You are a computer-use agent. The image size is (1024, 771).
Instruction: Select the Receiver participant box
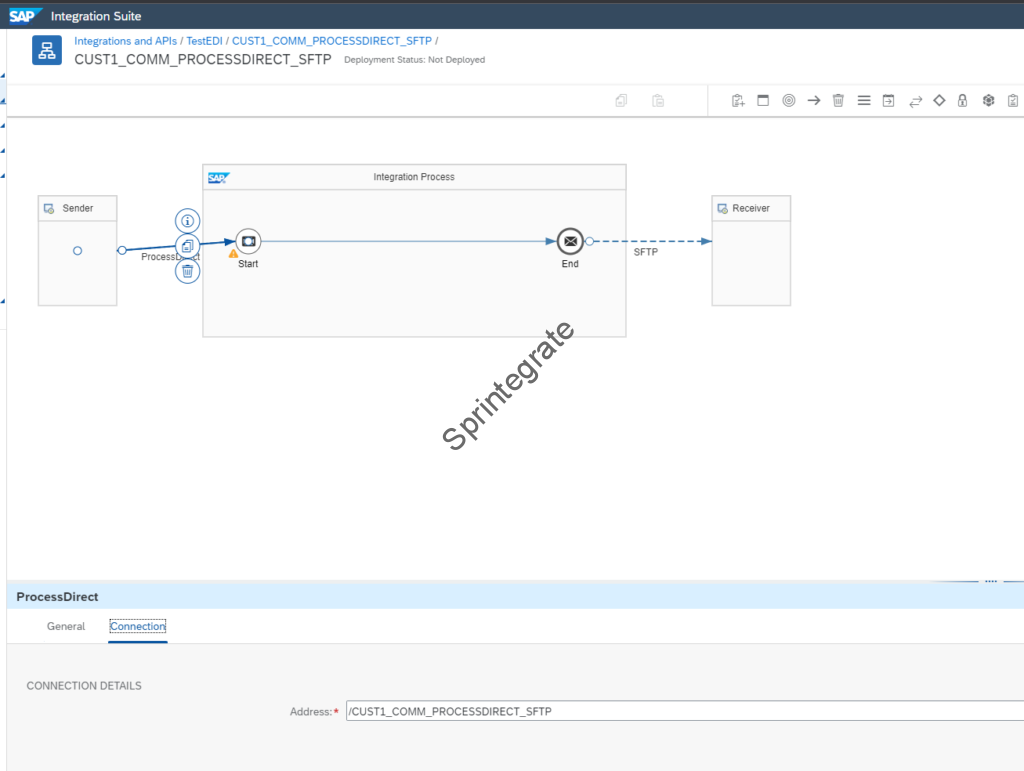click(x=751, y=250)
